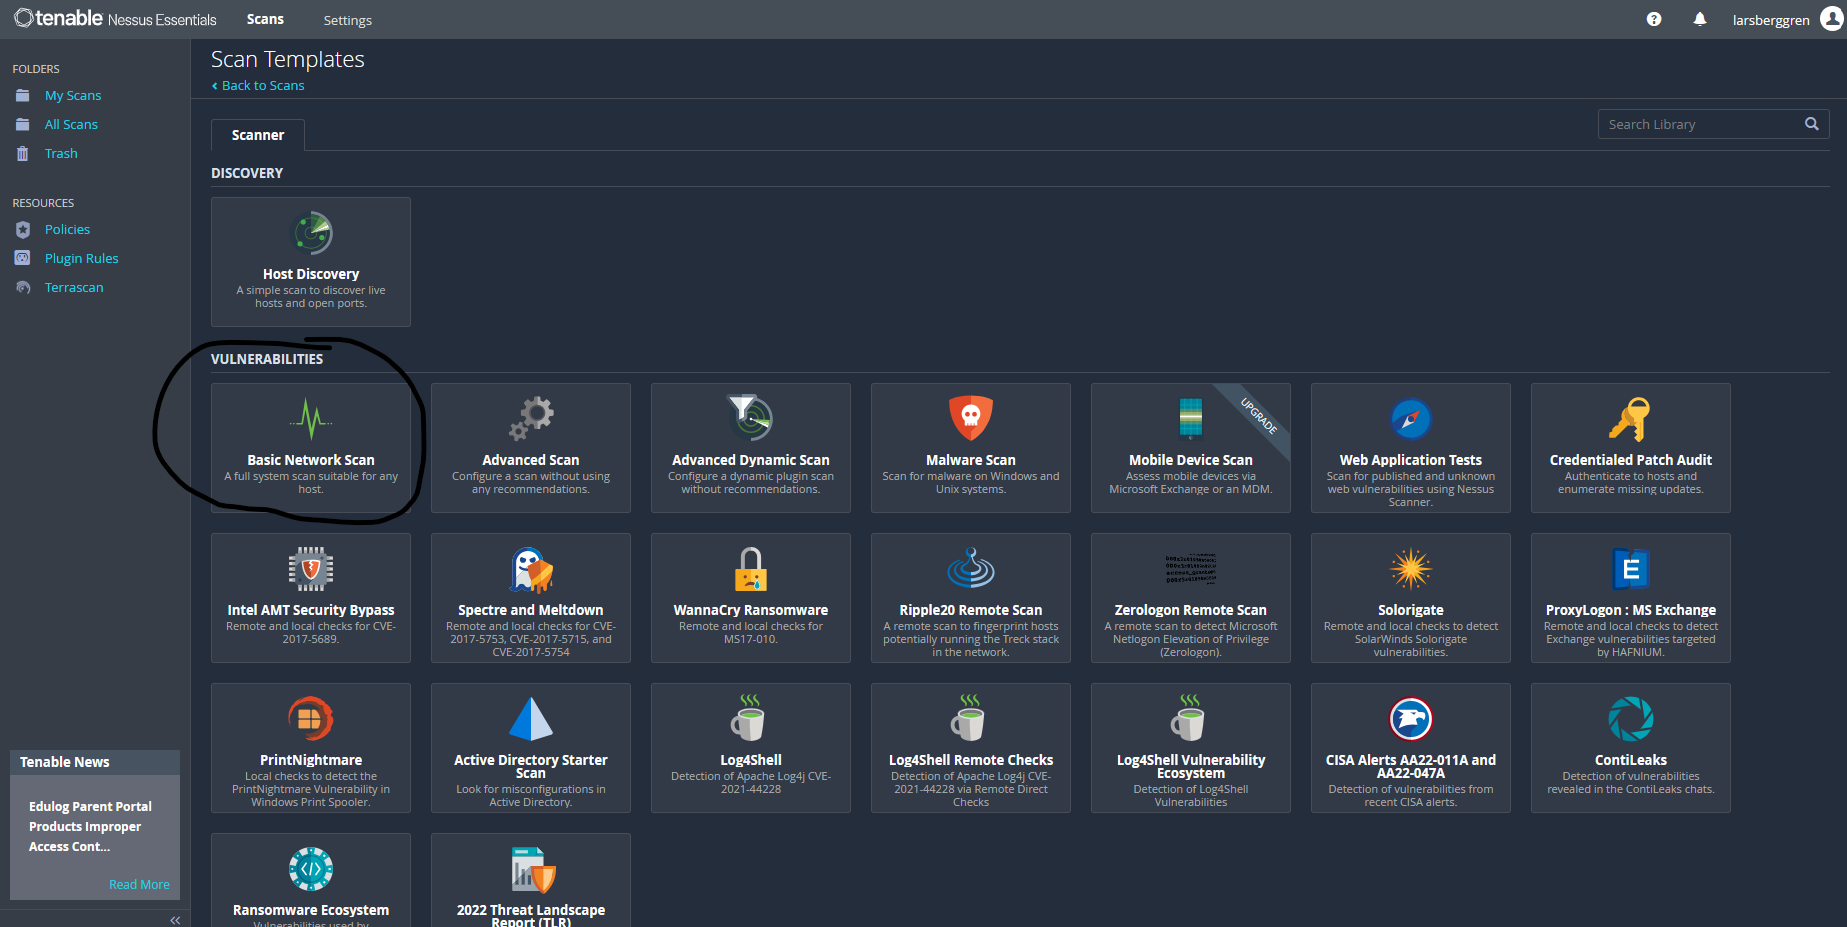
Task: Switch to the Scanner tab
Action: click(257, 134)
